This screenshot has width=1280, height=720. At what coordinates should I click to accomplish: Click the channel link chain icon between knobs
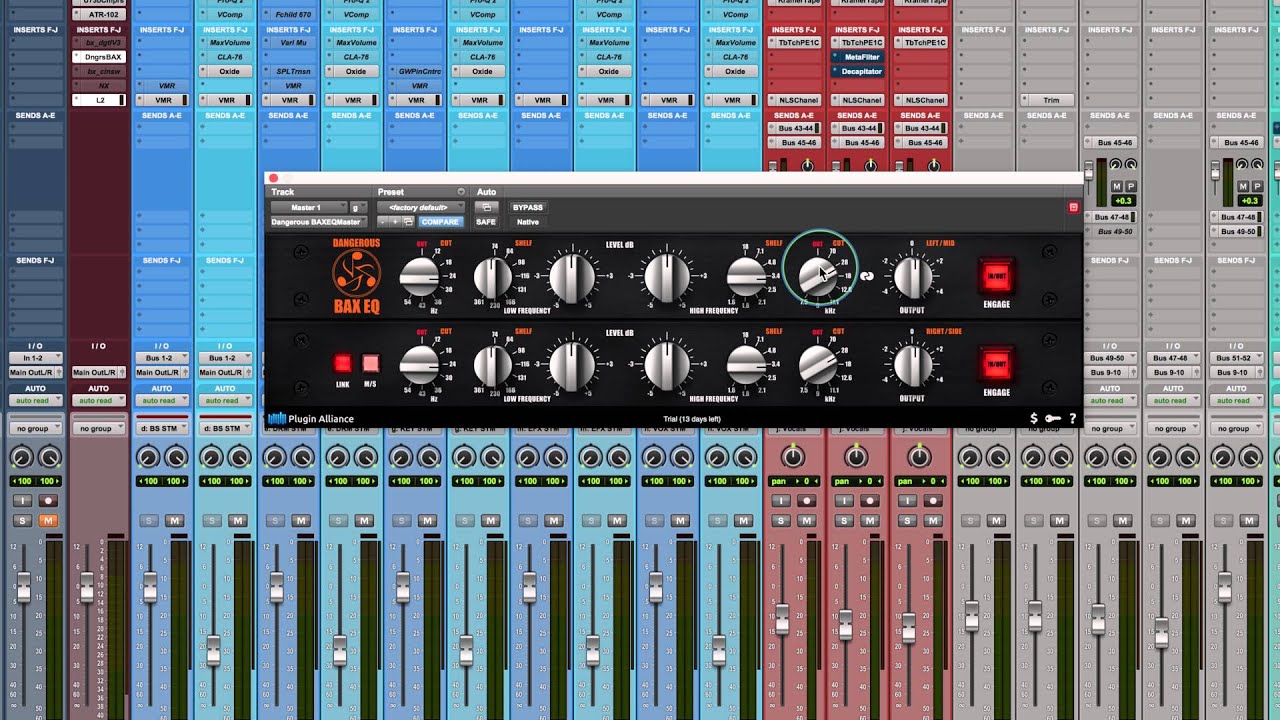(866, 276)
